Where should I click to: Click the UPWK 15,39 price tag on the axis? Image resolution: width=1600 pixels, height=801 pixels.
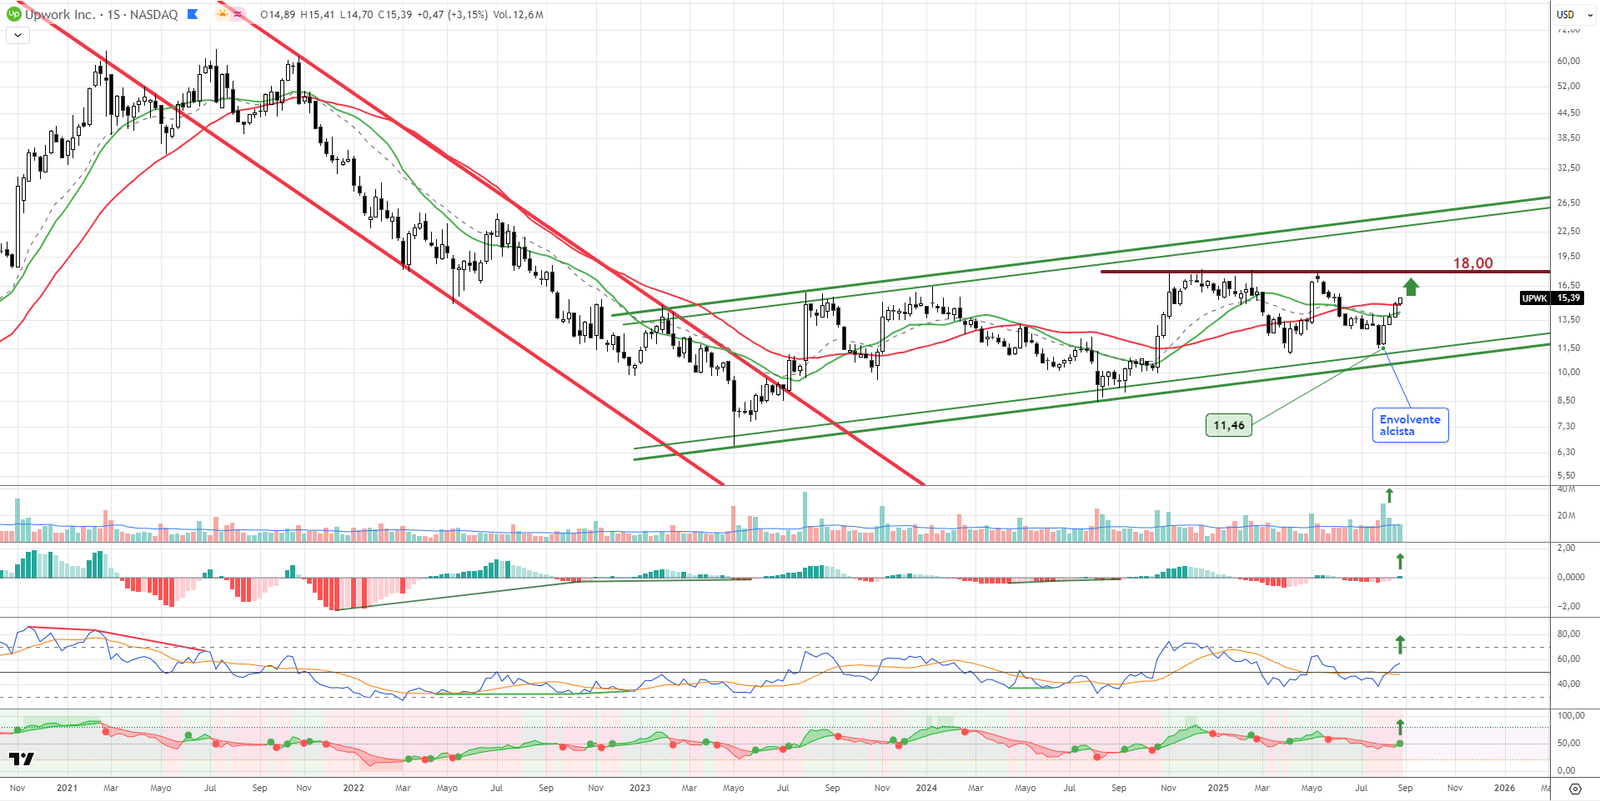[1551, 298]
